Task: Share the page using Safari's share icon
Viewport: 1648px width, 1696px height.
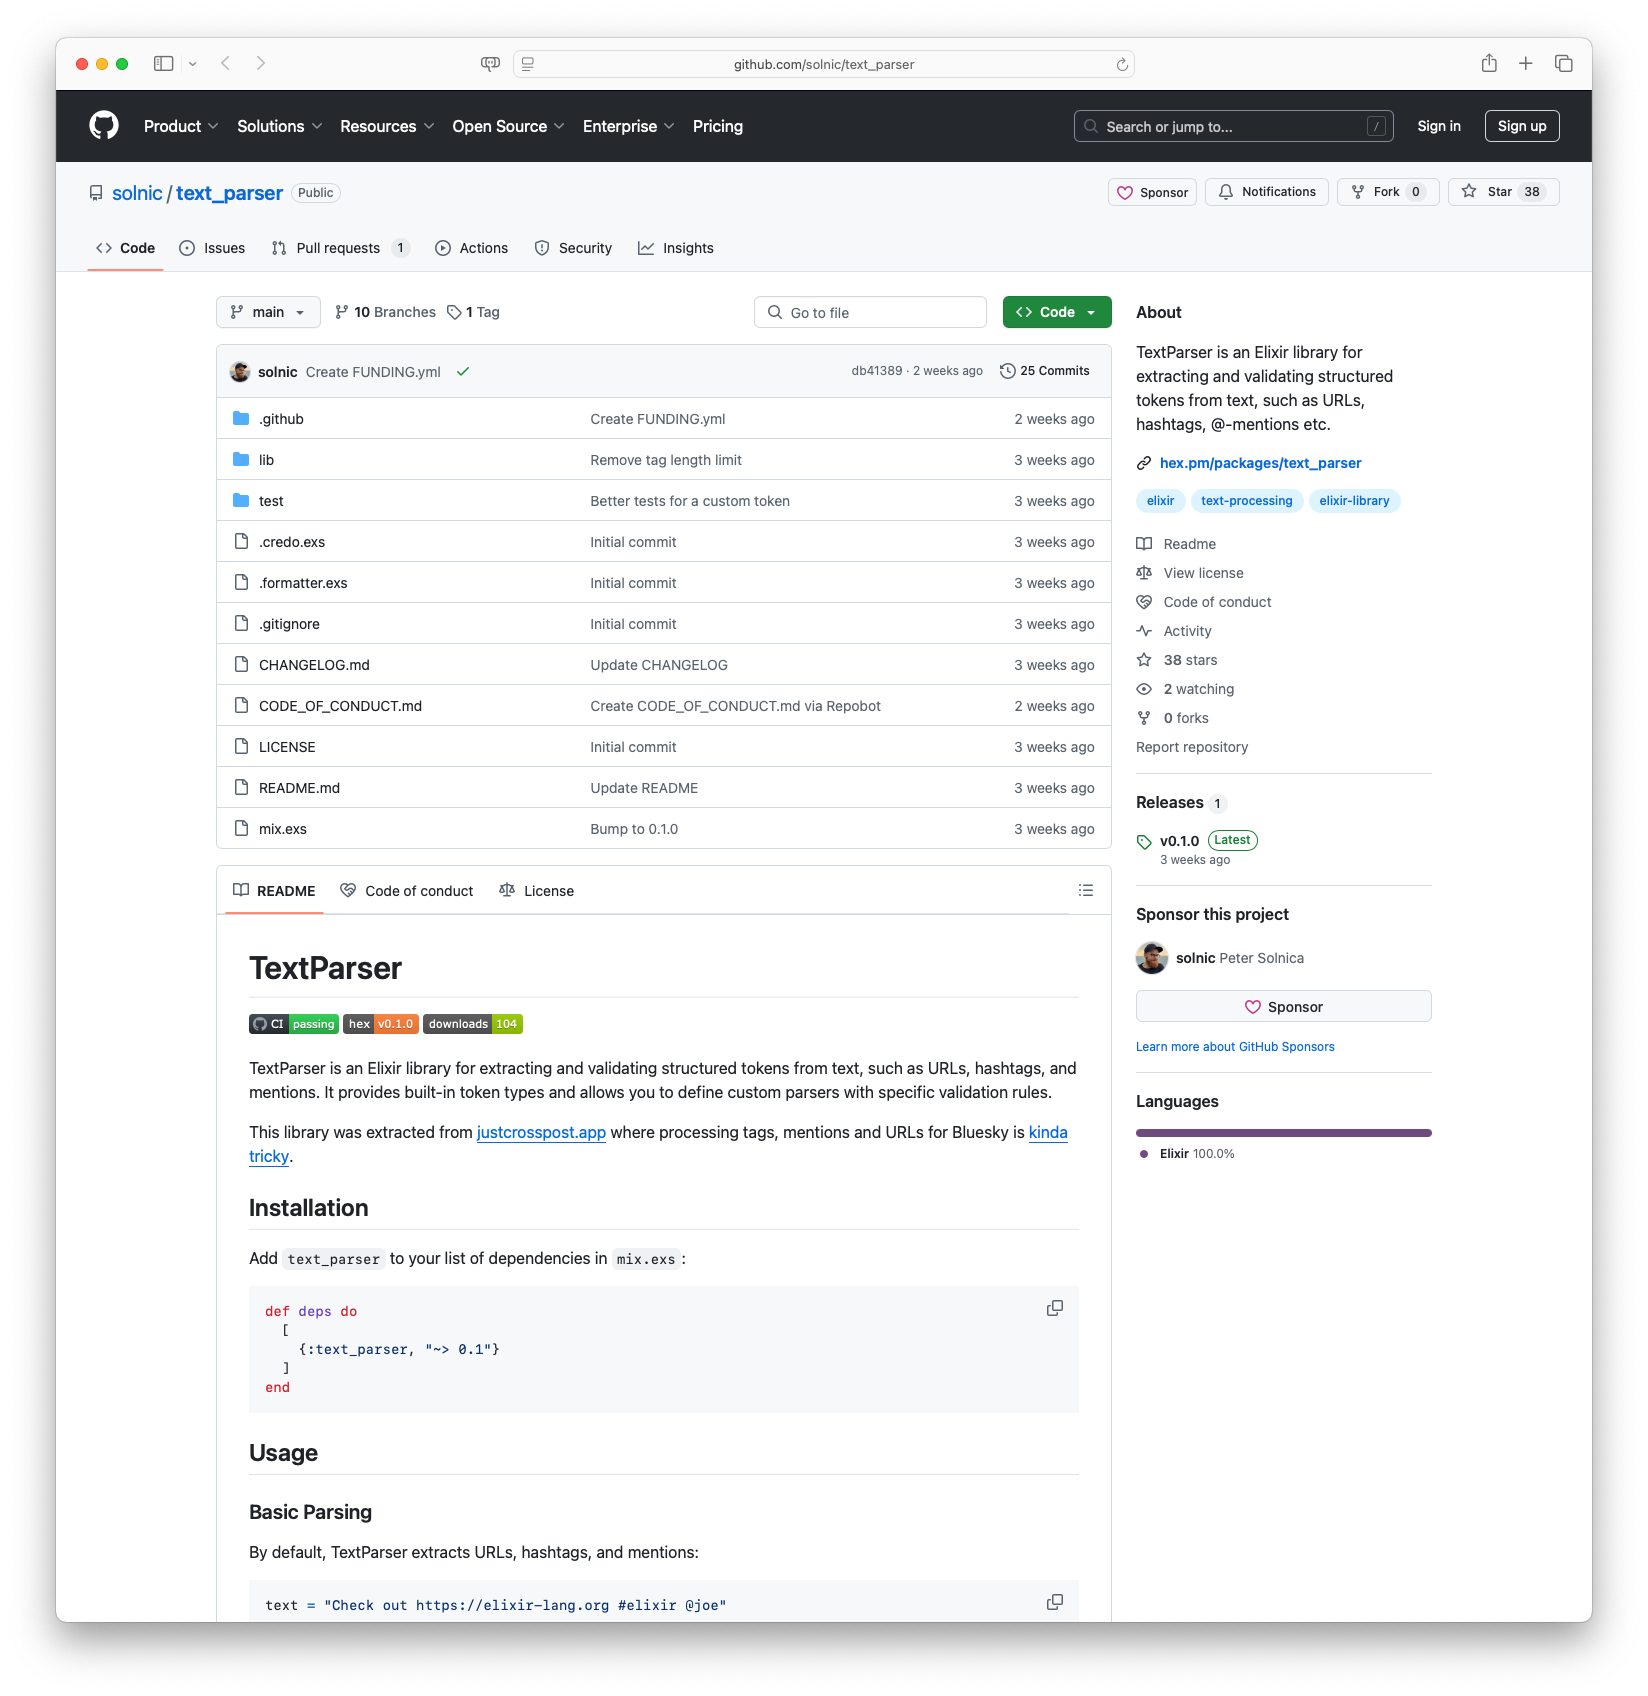Action: [1489, 63]
